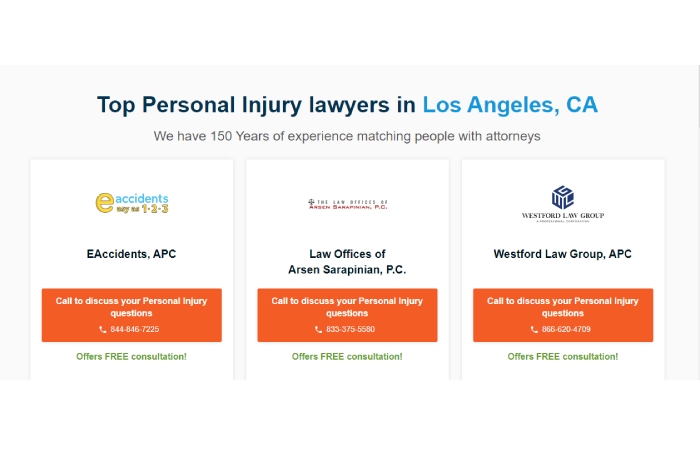Viewport: 700px width, 450px height.
Task: Select the 866-620-4709 phone number
Action: (x=566, y=329)
